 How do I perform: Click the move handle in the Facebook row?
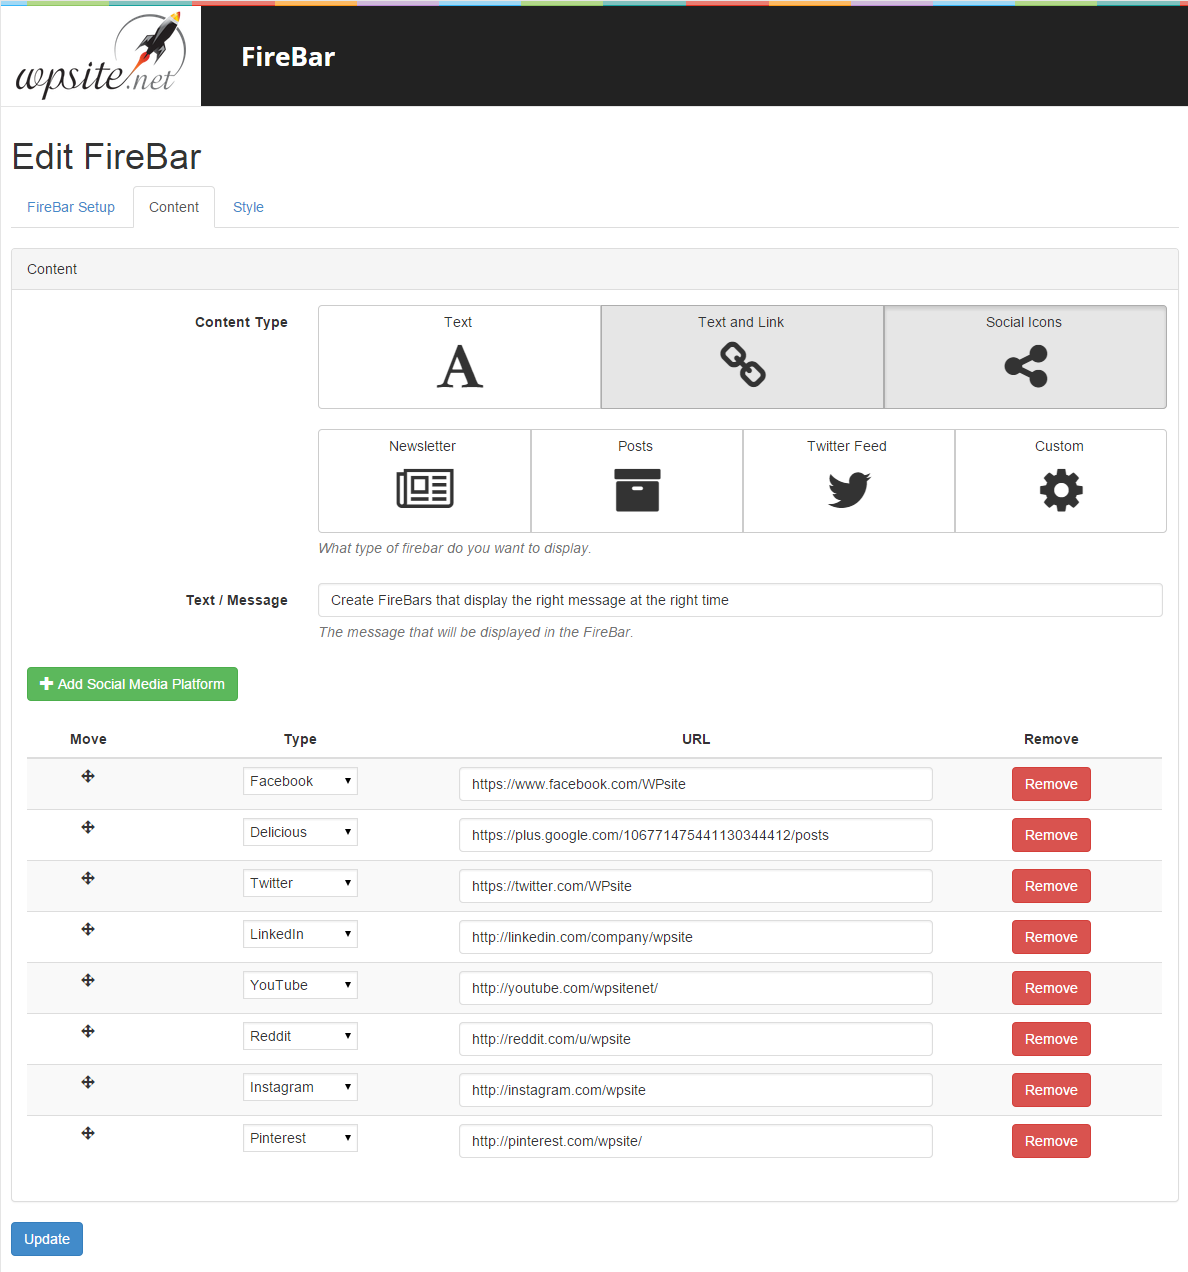pos(88,776)
